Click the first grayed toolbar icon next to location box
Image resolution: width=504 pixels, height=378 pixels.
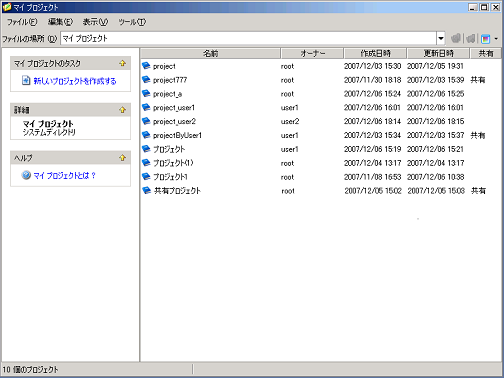456,39
